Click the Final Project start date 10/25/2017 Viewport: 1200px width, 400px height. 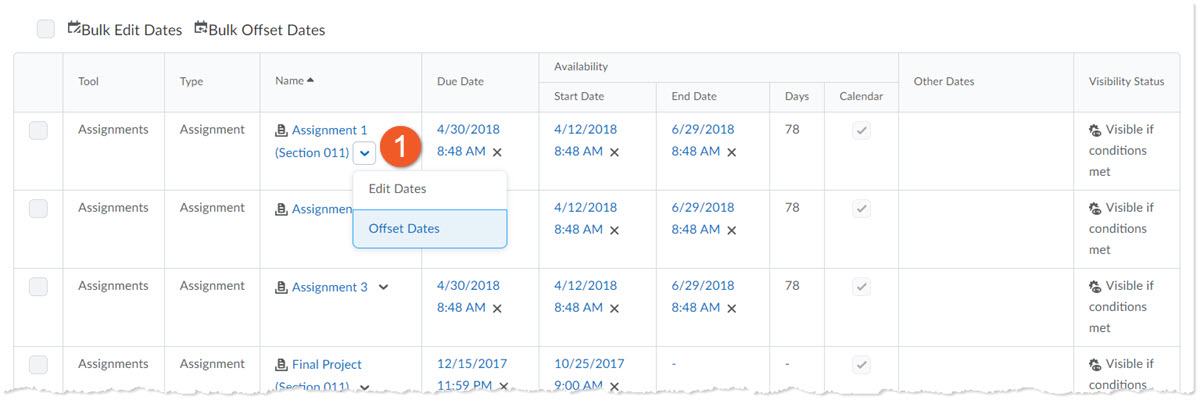point(589,364)
